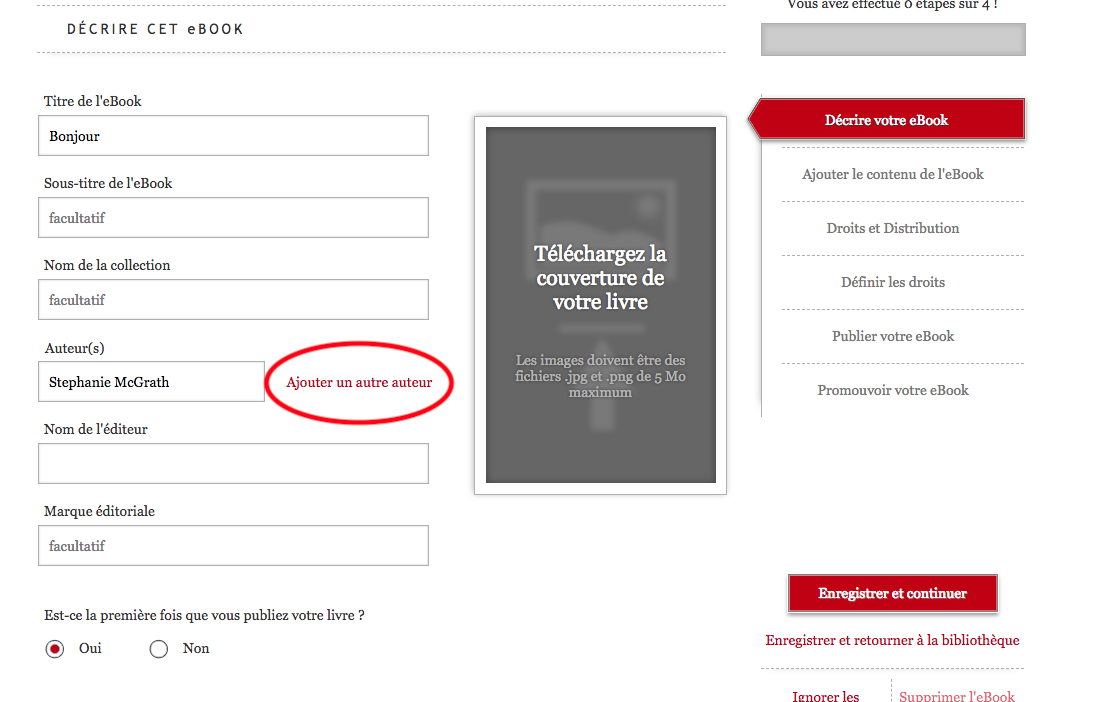The width and height of the screenshot is (1093, 702).
Task: Click the 'Sous-titre de l'eBook' field
Action: point(233,217)
